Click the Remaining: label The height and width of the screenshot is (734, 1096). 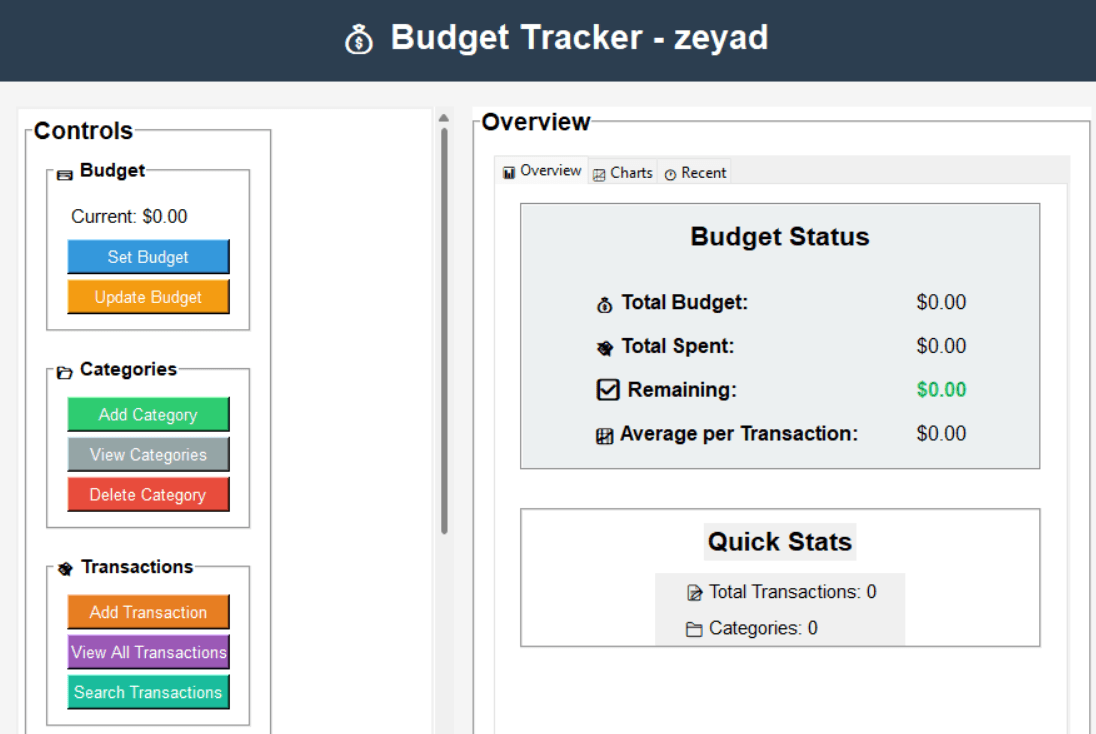[x=682, y=389]
